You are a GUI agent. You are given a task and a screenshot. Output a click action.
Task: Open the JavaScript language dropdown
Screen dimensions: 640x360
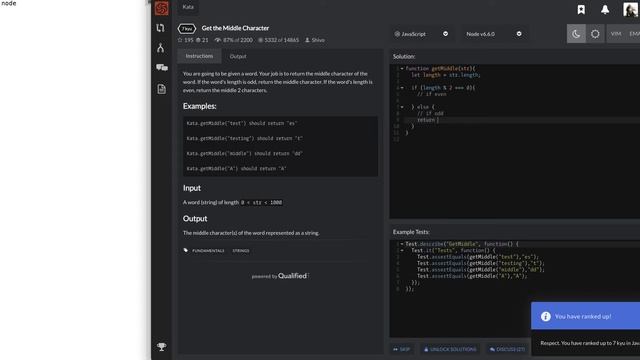click(421, 34)
